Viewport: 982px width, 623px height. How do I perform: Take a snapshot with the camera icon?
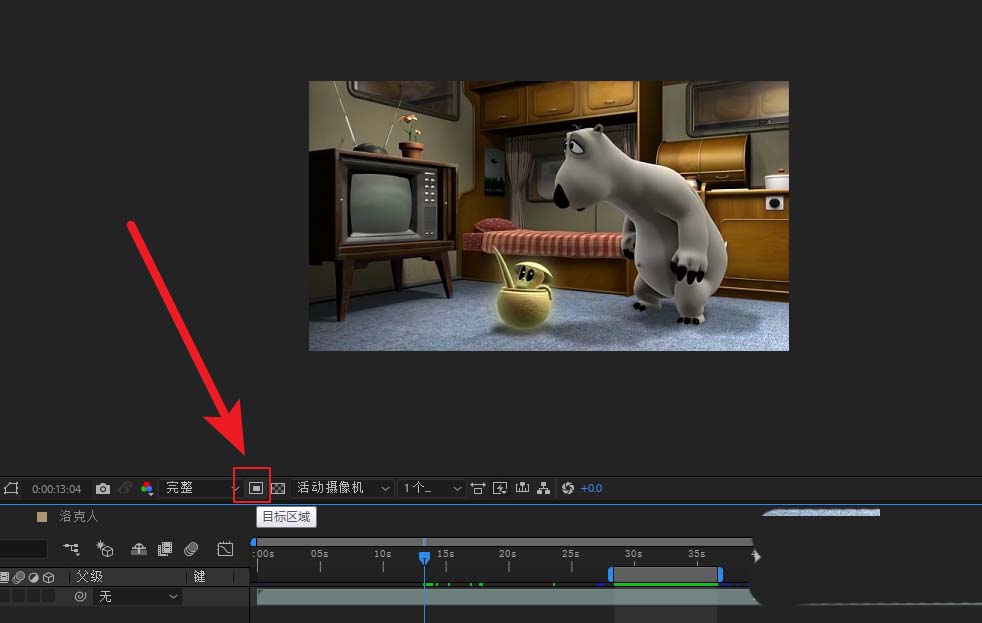(102, 488)
